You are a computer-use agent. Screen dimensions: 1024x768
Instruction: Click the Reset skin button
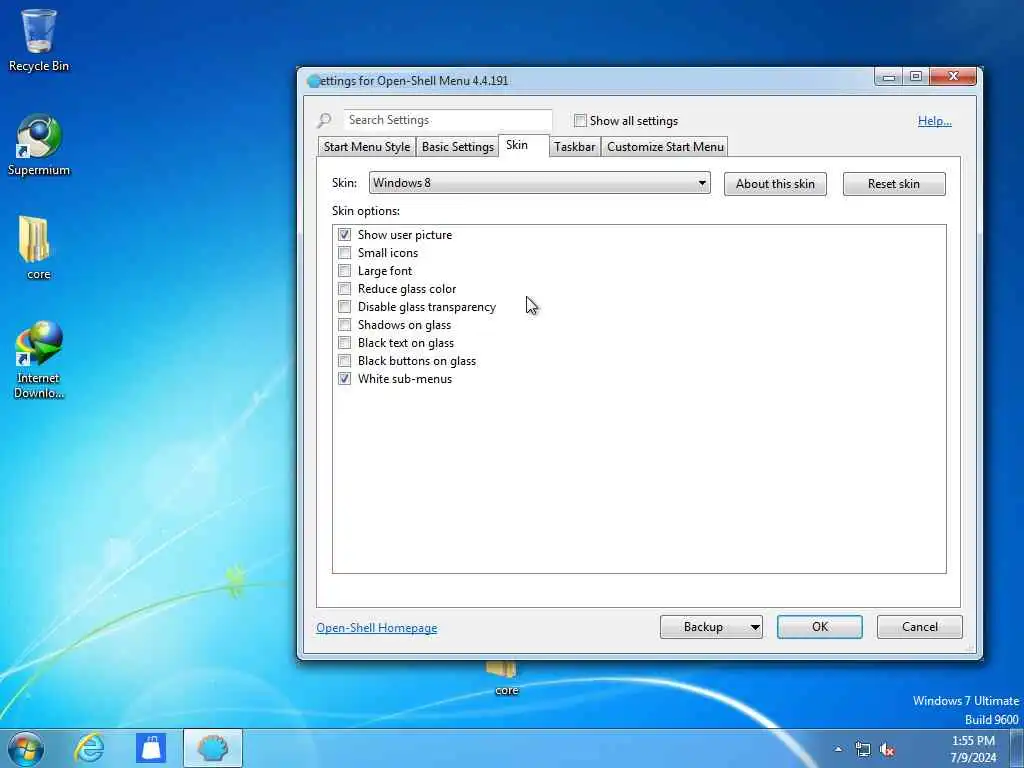[x=894, y=184]
